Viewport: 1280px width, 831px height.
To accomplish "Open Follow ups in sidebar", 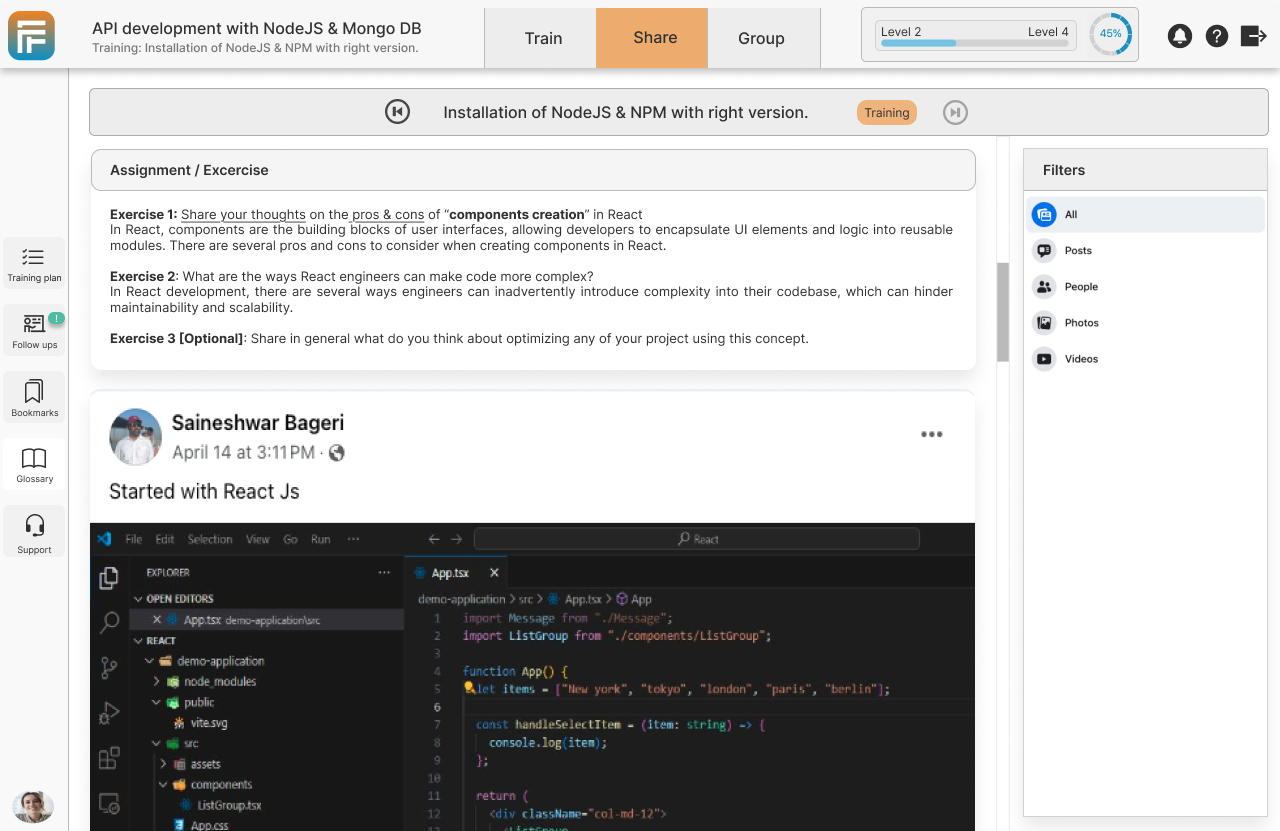I will [x=34, y=331].
